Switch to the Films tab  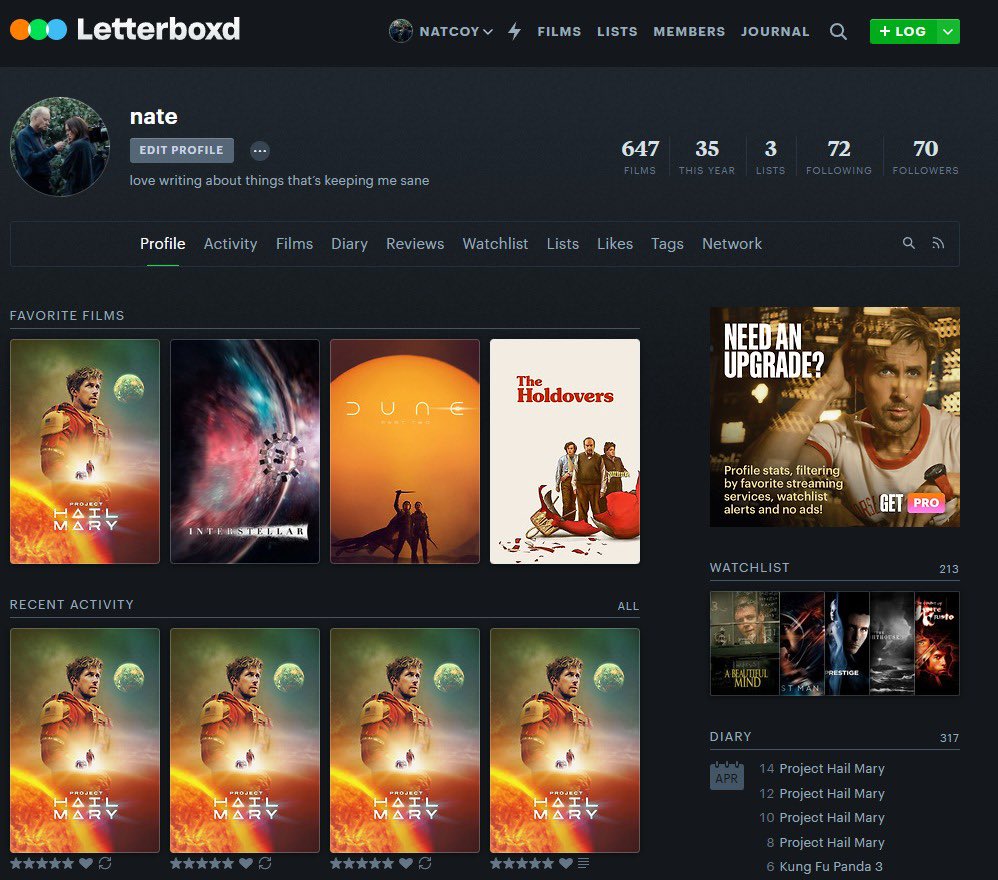[x=294, y=244]
